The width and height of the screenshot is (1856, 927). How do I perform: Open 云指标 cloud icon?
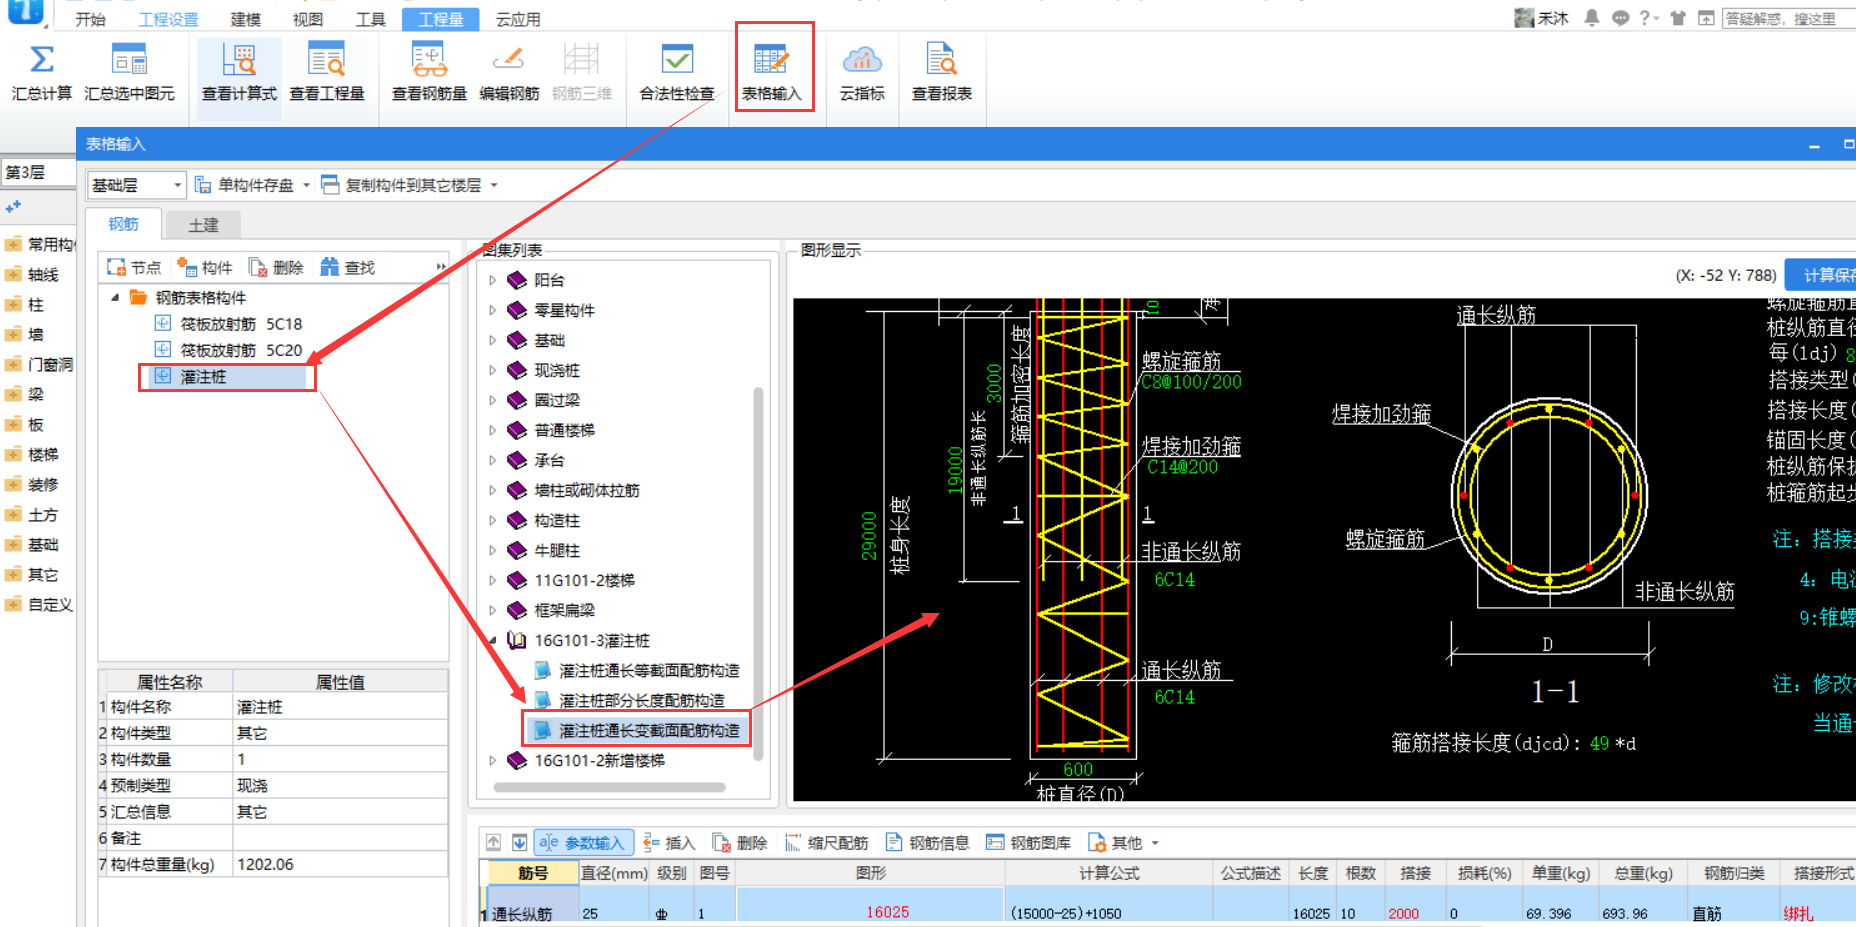point(862,60)
